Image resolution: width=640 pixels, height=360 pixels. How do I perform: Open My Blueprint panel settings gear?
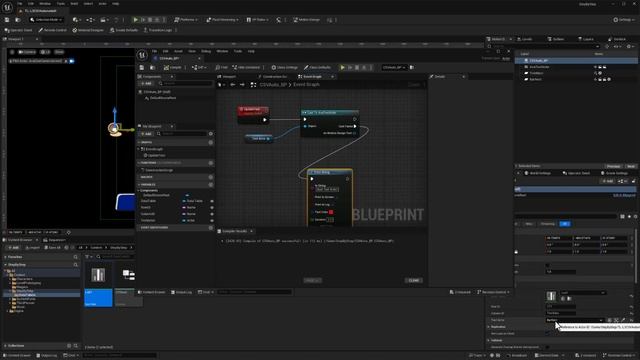(x=211, y=134)
